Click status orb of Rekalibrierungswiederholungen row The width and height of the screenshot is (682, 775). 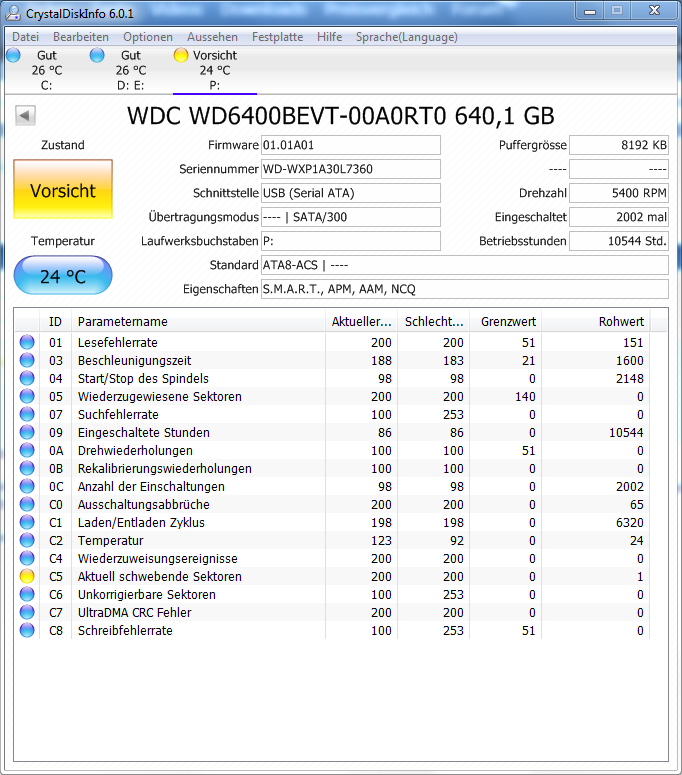(27, 468)
